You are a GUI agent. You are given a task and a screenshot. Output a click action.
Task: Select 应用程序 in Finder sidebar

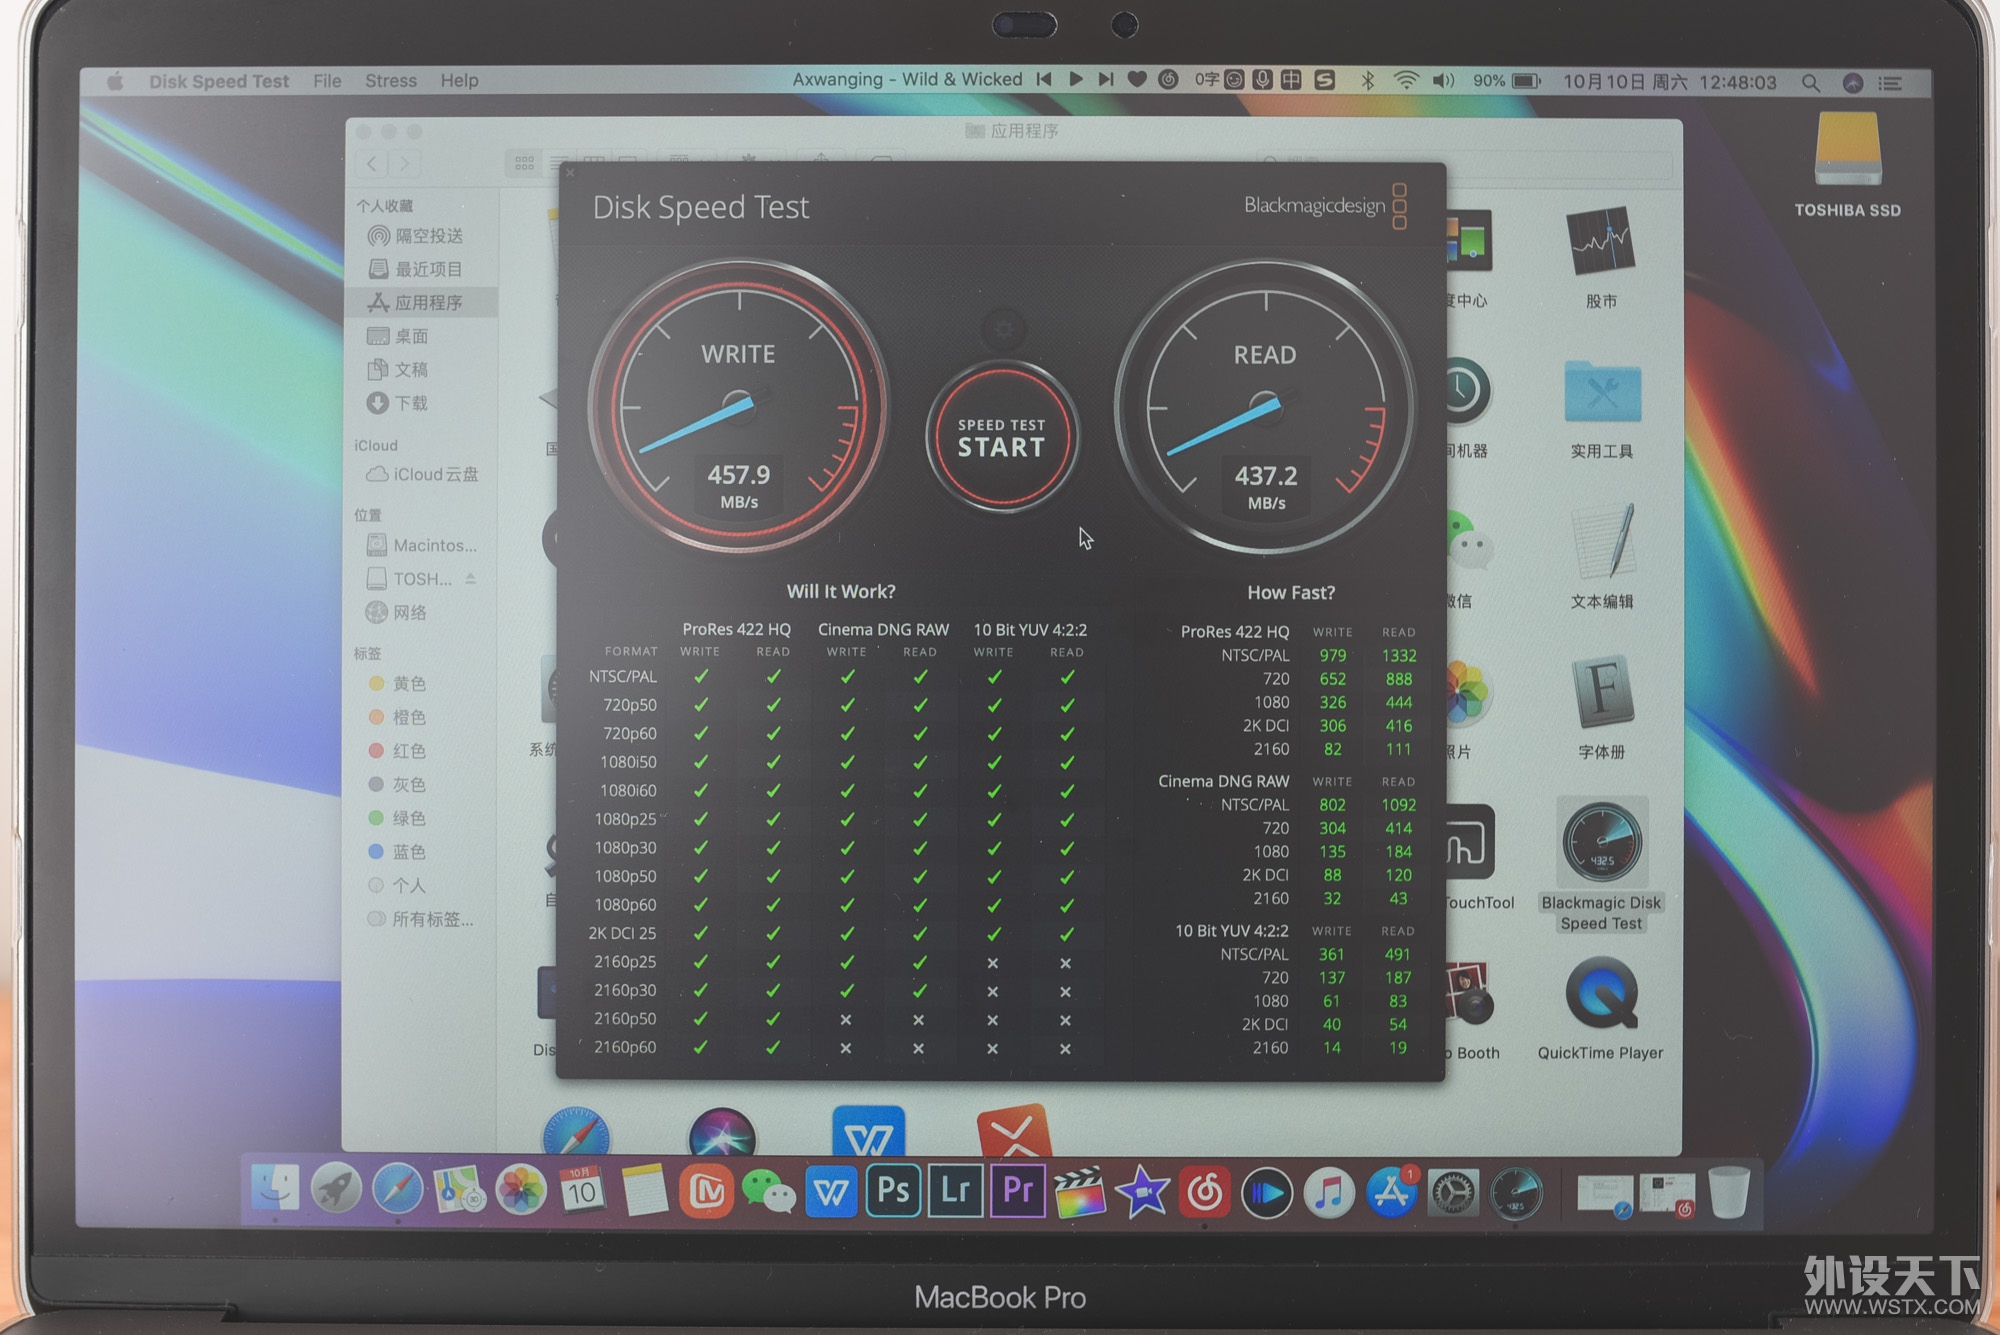[422, 302]
